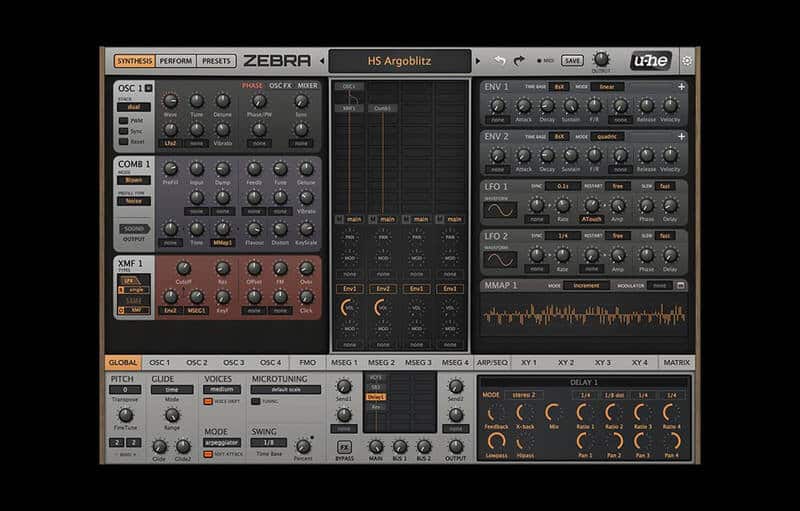800x511 pixels.
Task: Open the Glide mode menu showing time
Action: [172, 390]
